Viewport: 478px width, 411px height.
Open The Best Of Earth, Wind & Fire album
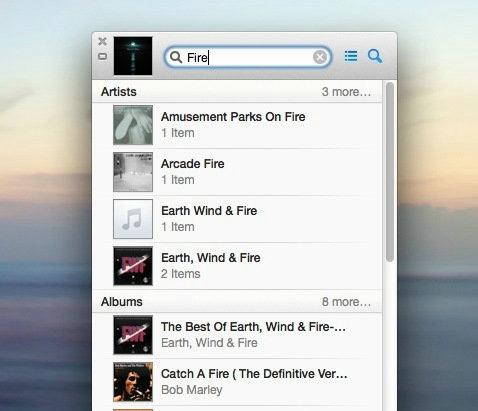coord(237,335)
